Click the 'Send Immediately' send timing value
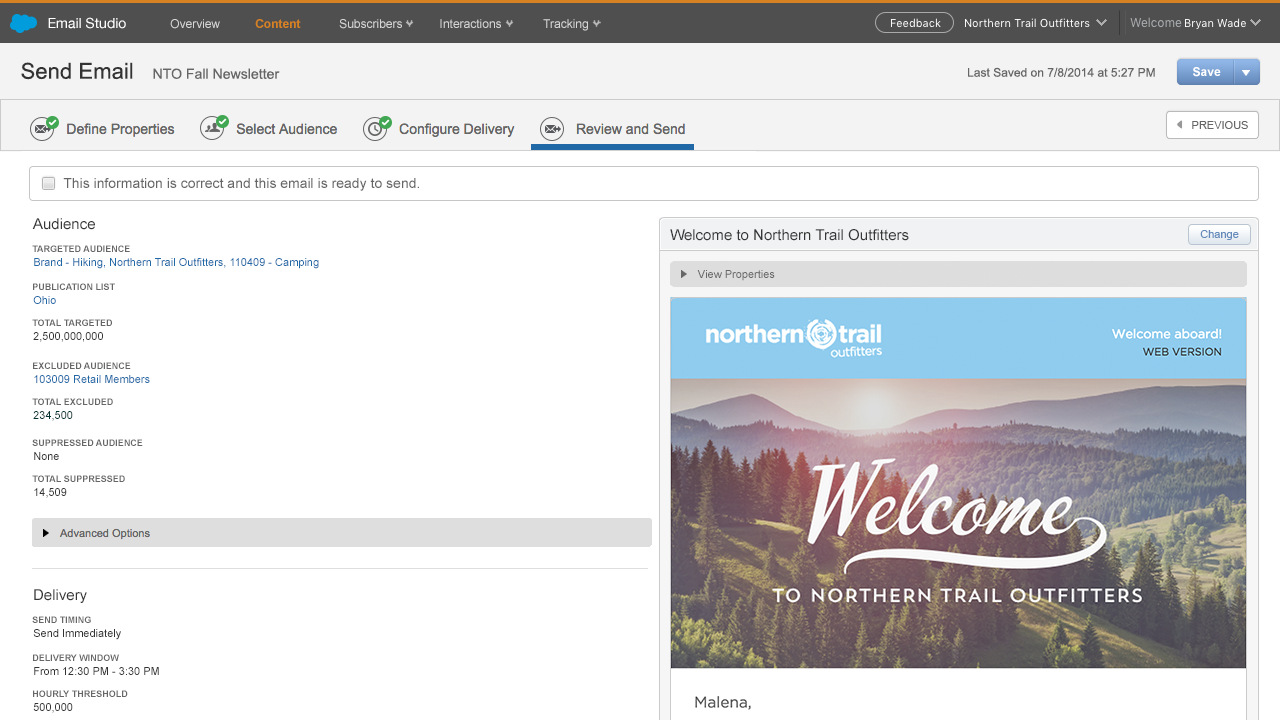The height and width of the screenshot is (720, 1280). pos(77,633)
